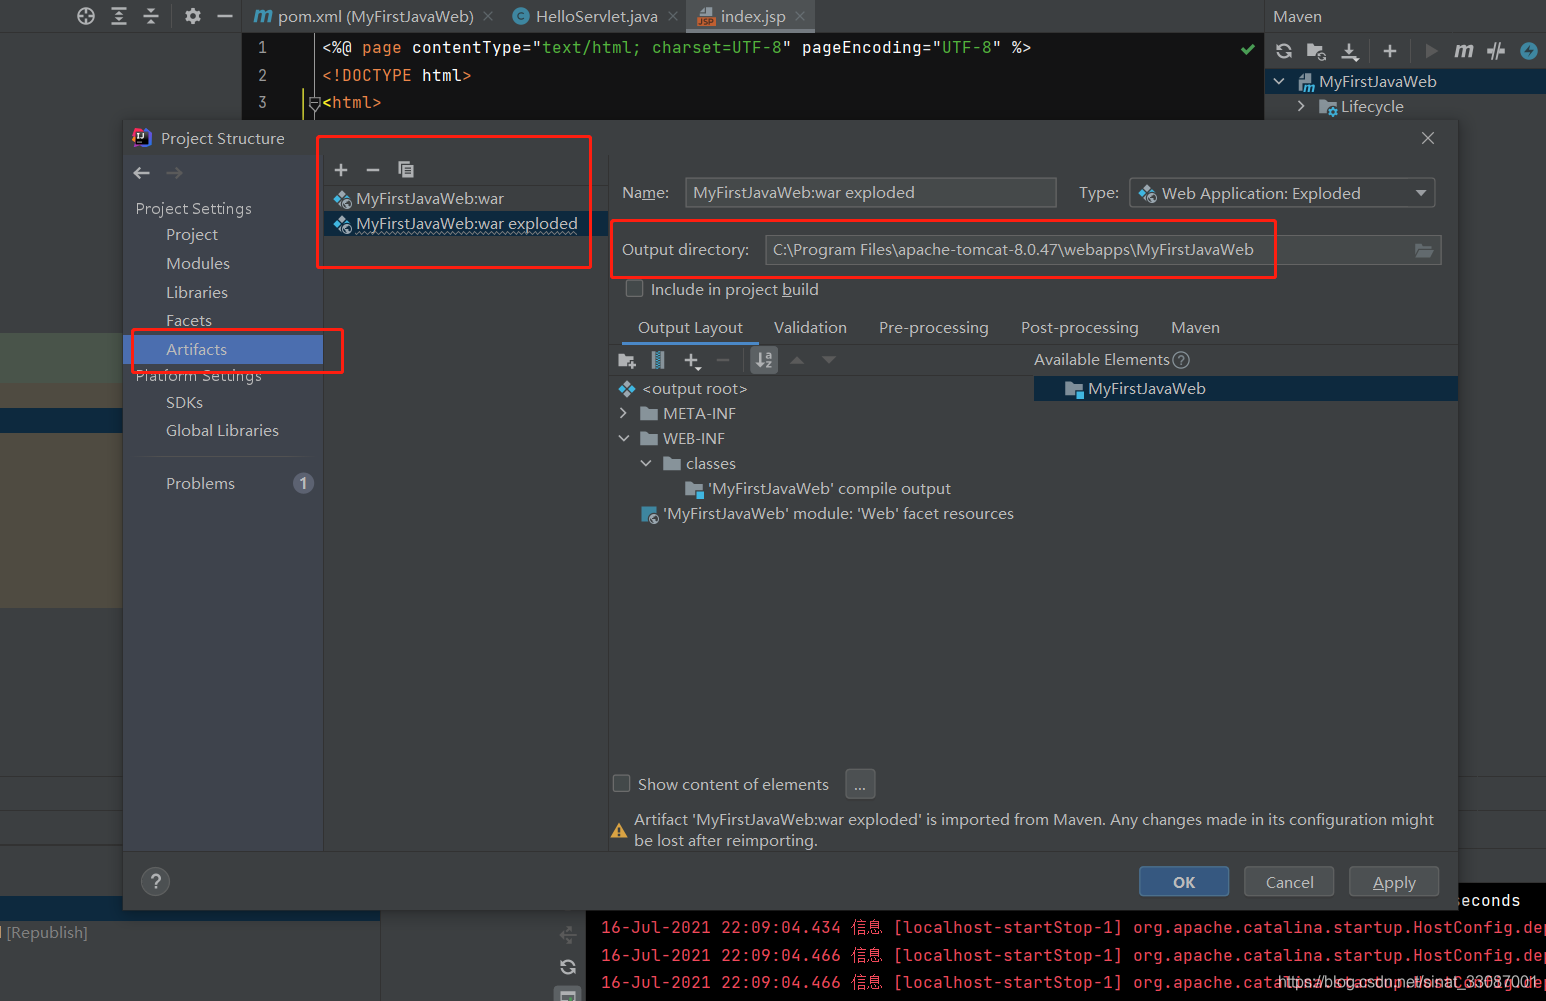Add a Maven project with the plus icon

point(1390,51)
